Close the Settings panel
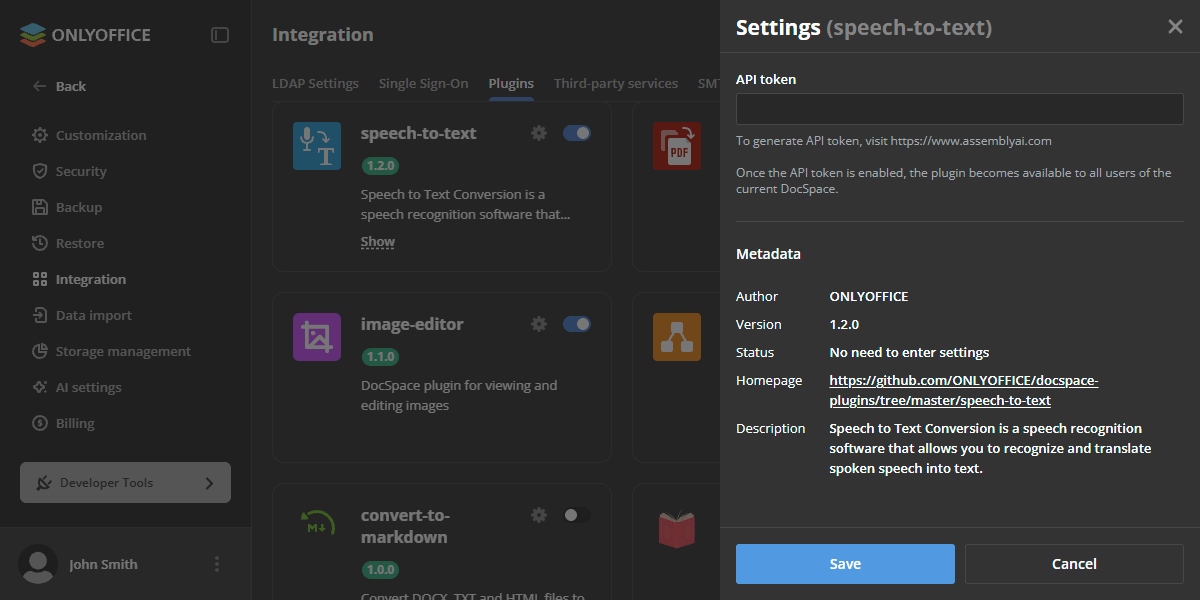 (1175, 27)
